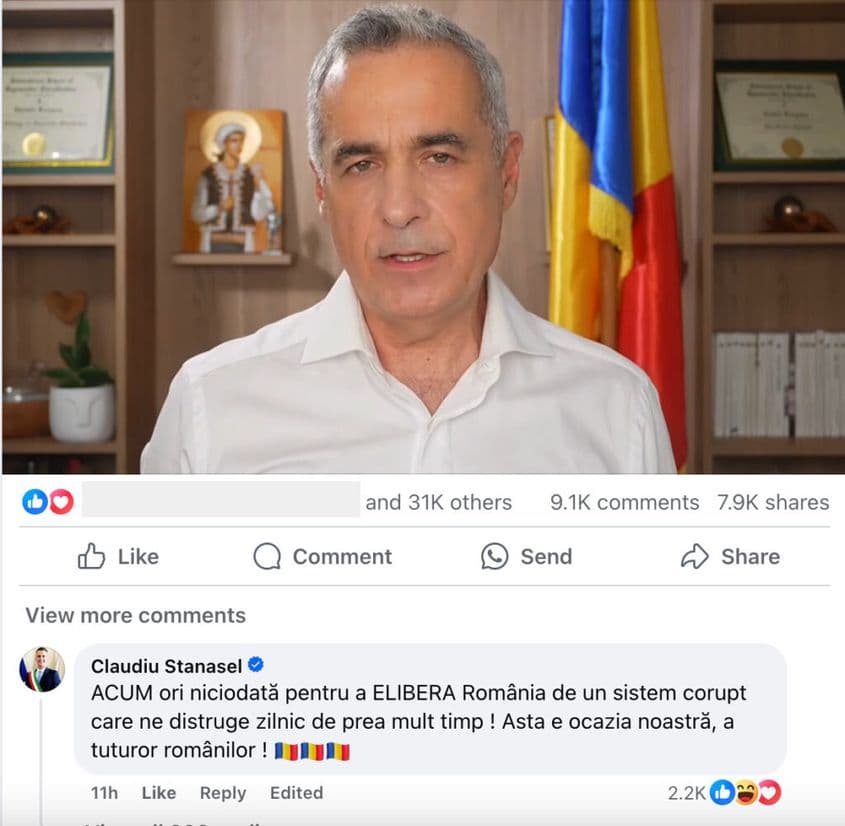Like Claudiu Stanasel's comment

pyautogui.click(x=158, y=793)
